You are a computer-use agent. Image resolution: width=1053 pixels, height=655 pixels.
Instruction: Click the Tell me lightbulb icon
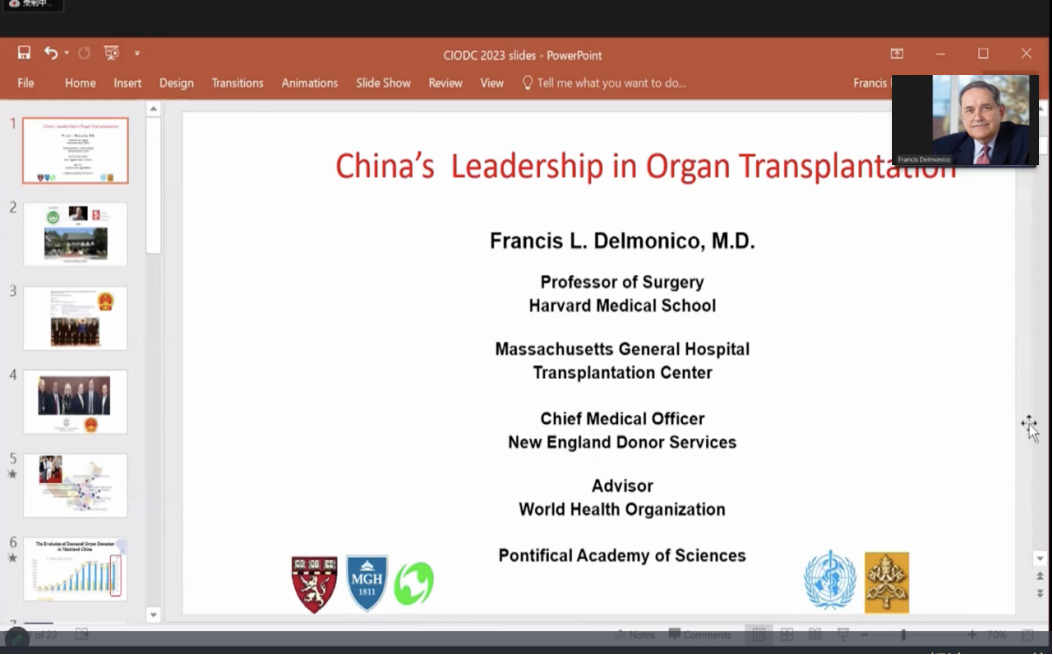tap(528, 83)
